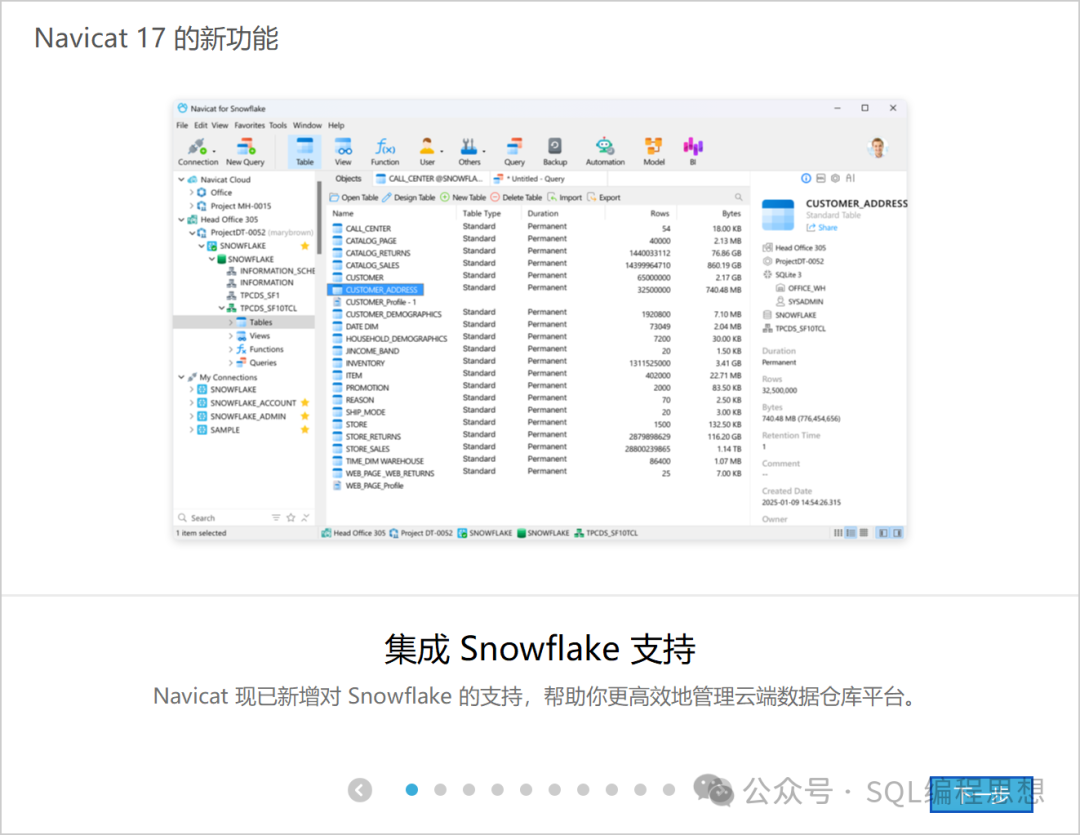Image resolution: width=1080 pixels, height=835 pixels.
Task: Open the View toolbar icon
Action: point(343,152)
